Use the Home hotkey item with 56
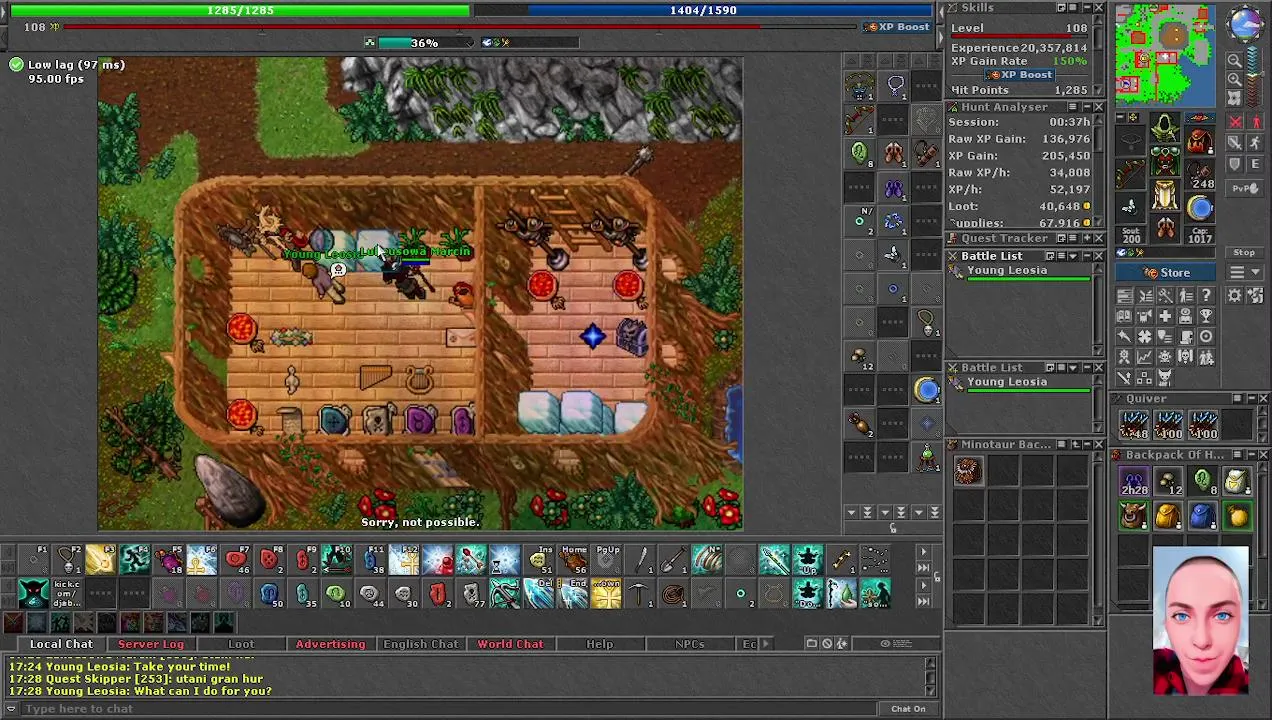 click(x=574, y=559)
